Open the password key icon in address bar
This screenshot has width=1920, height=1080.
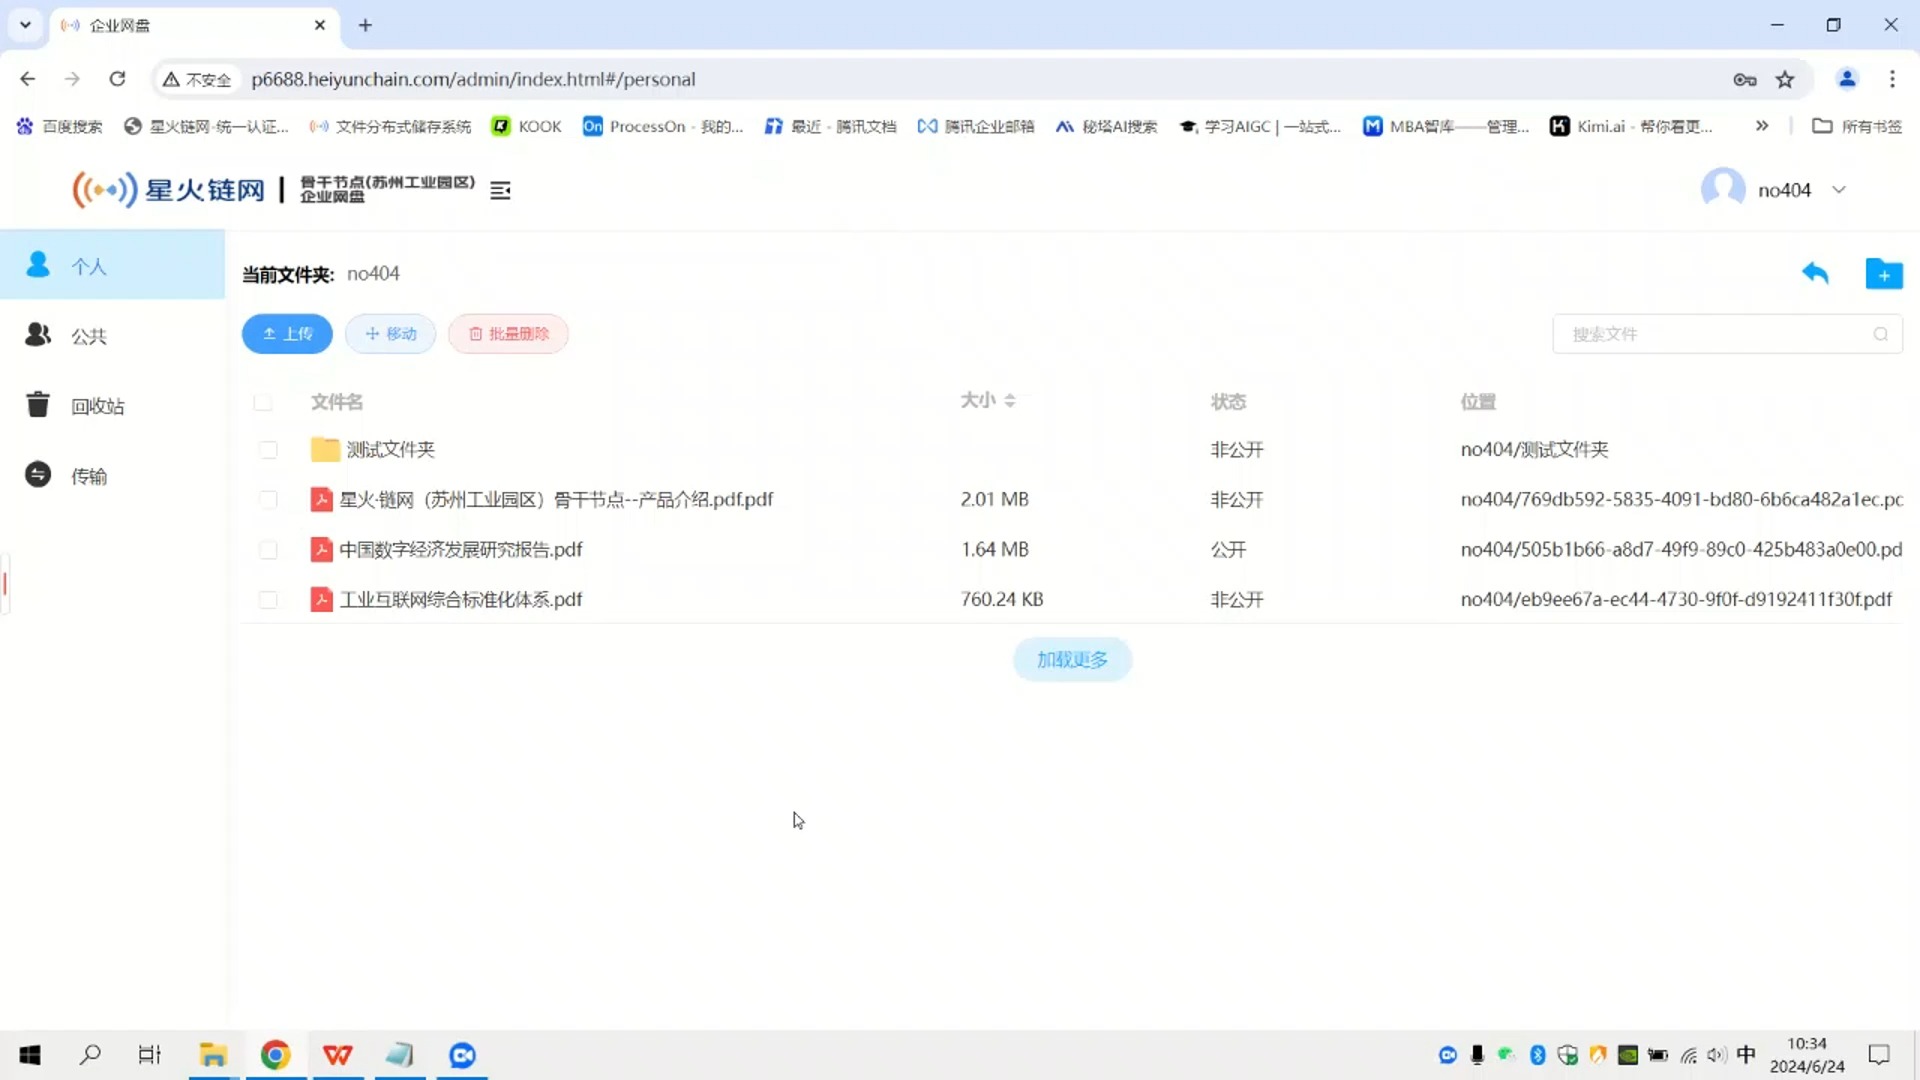point(1745,79)
